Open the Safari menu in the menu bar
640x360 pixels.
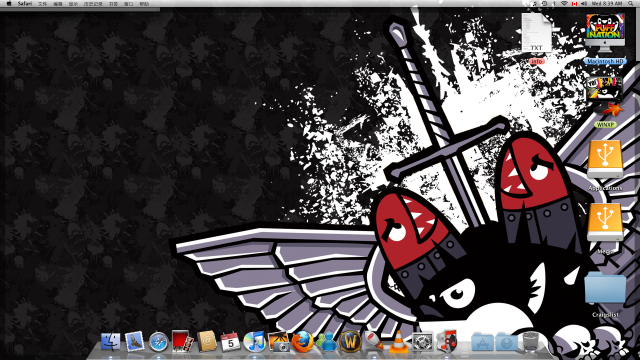click(25, 3)
